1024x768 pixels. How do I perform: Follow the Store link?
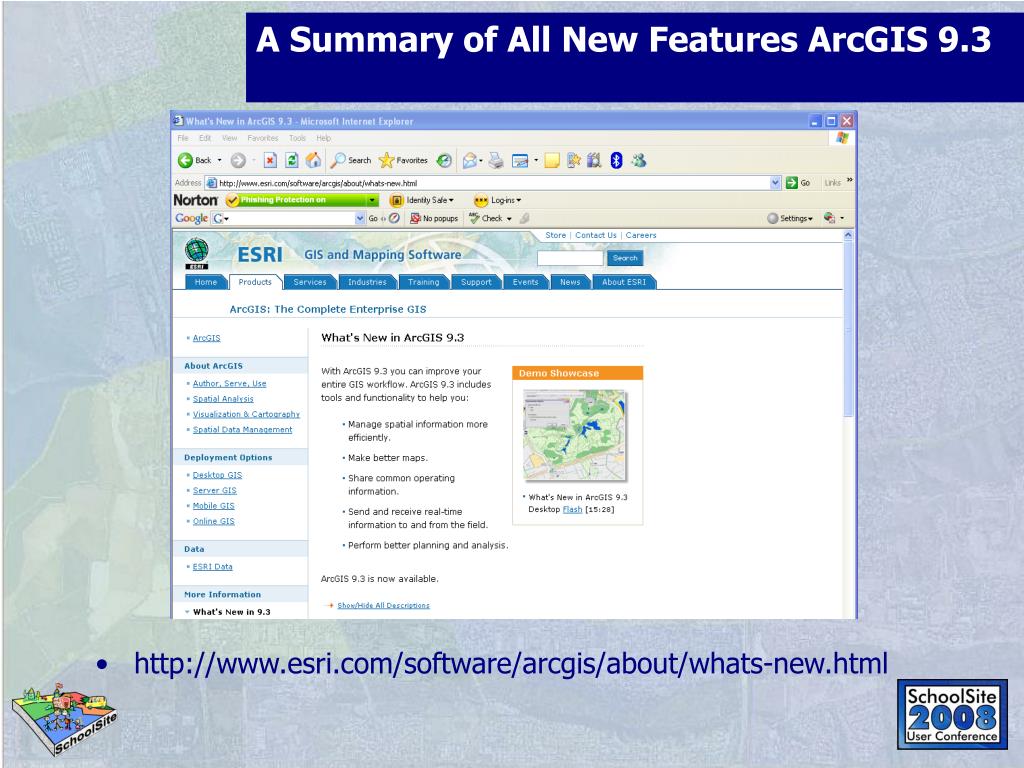(x=556, y=235)
